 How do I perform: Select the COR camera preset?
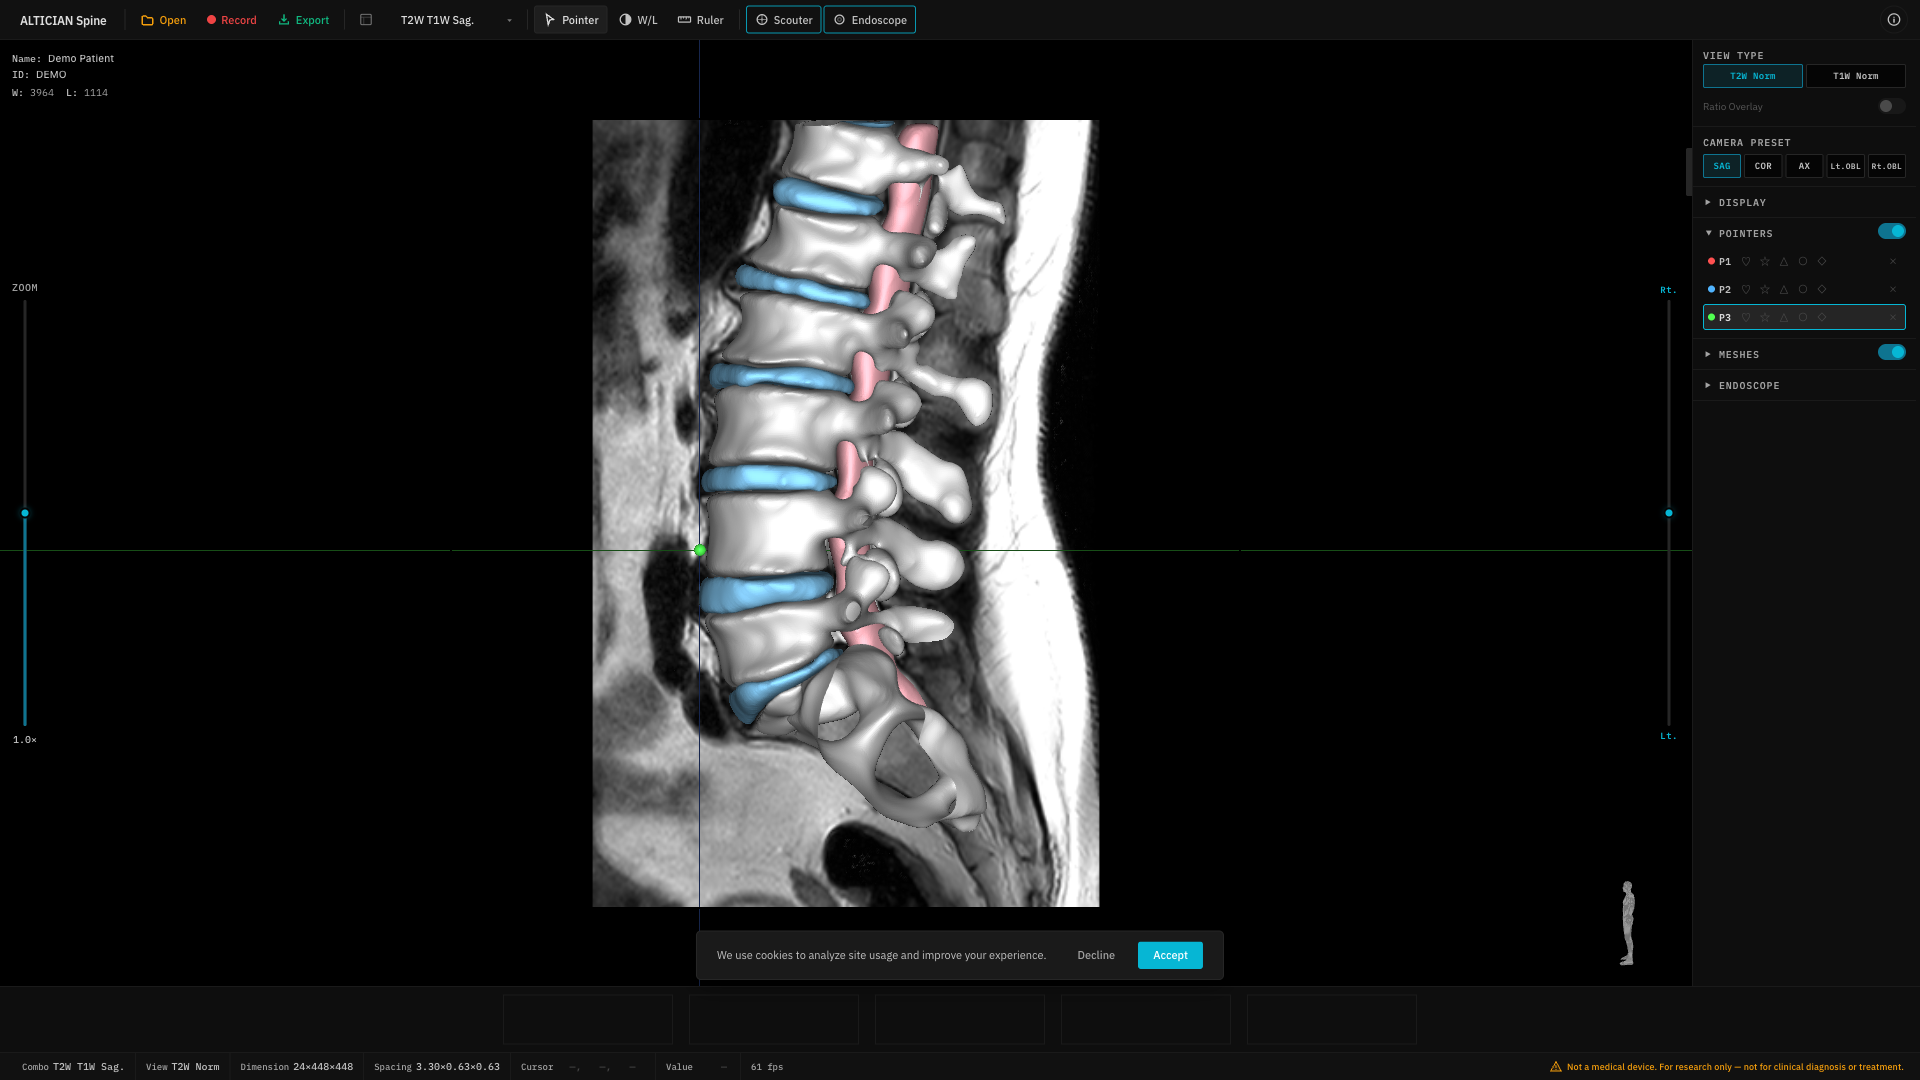click(1763, 166)
